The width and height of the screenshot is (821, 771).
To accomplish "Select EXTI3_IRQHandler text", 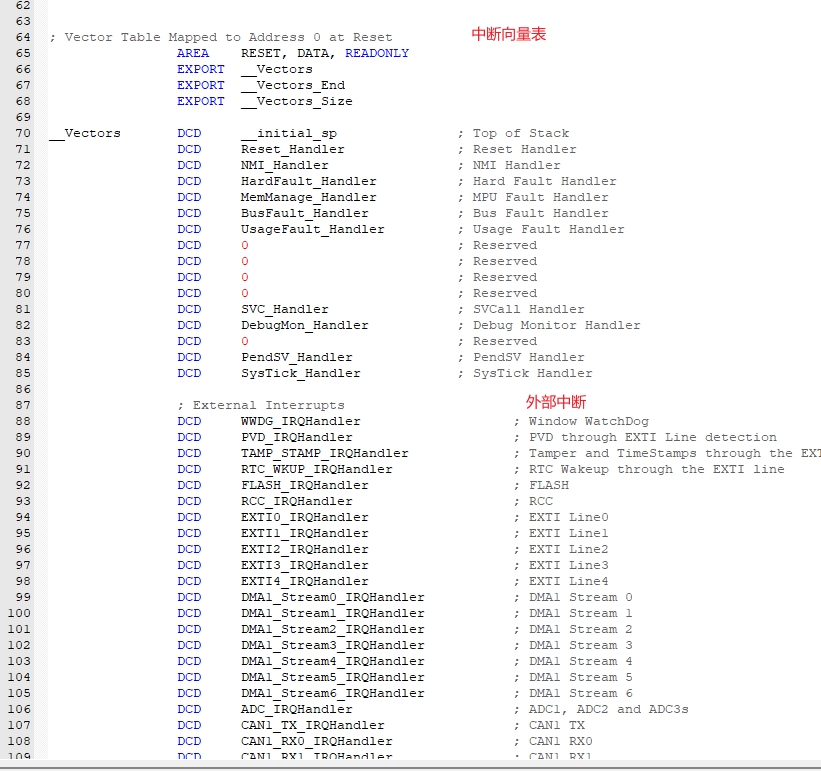I will pos(305,565).
